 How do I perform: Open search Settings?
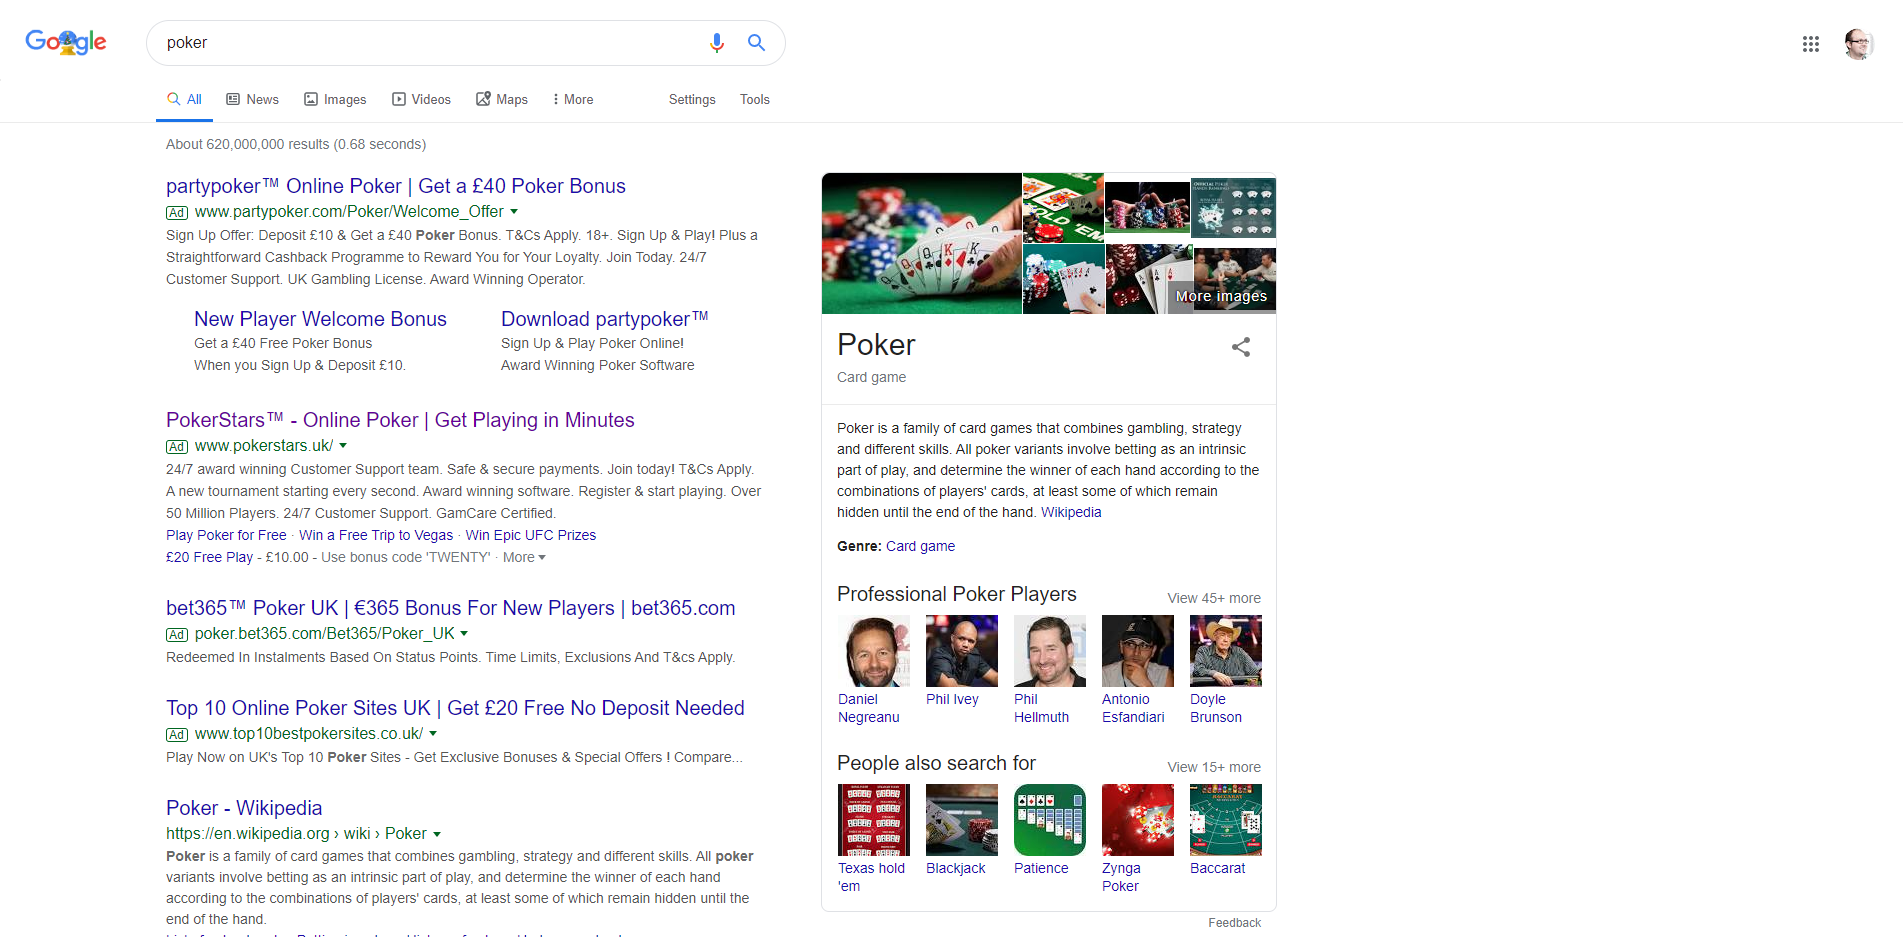point(692,99)
